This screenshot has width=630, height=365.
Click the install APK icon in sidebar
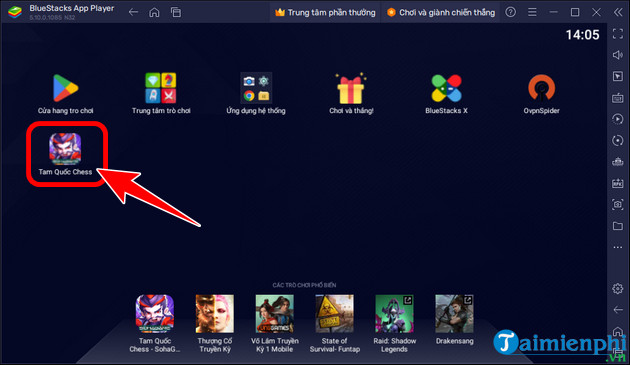click(618, 183)
